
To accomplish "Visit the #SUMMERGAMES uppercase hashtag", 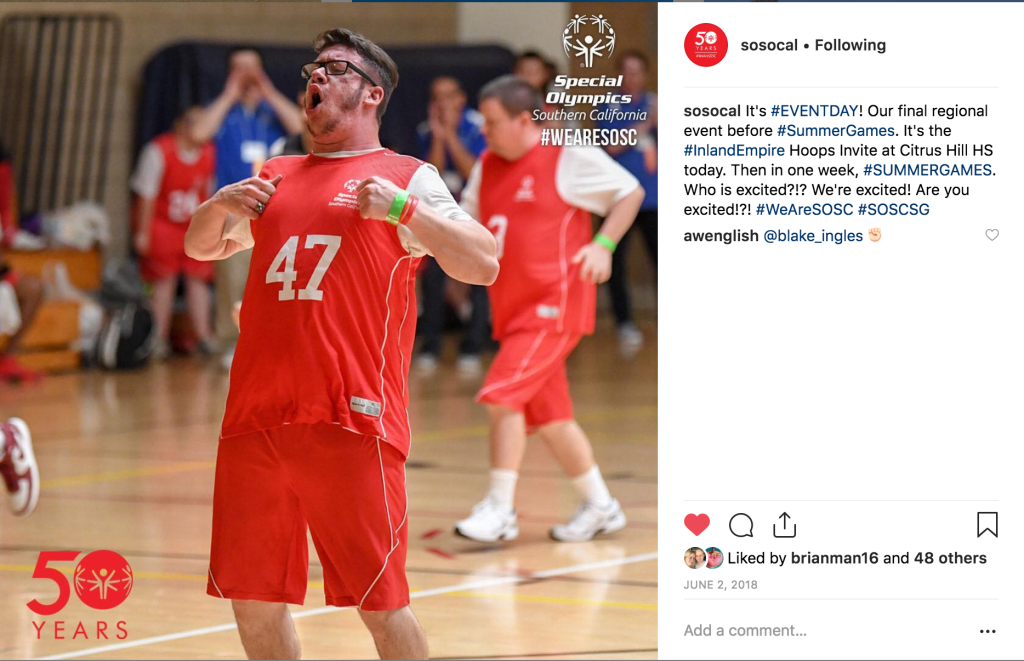I will pos(927,170).
